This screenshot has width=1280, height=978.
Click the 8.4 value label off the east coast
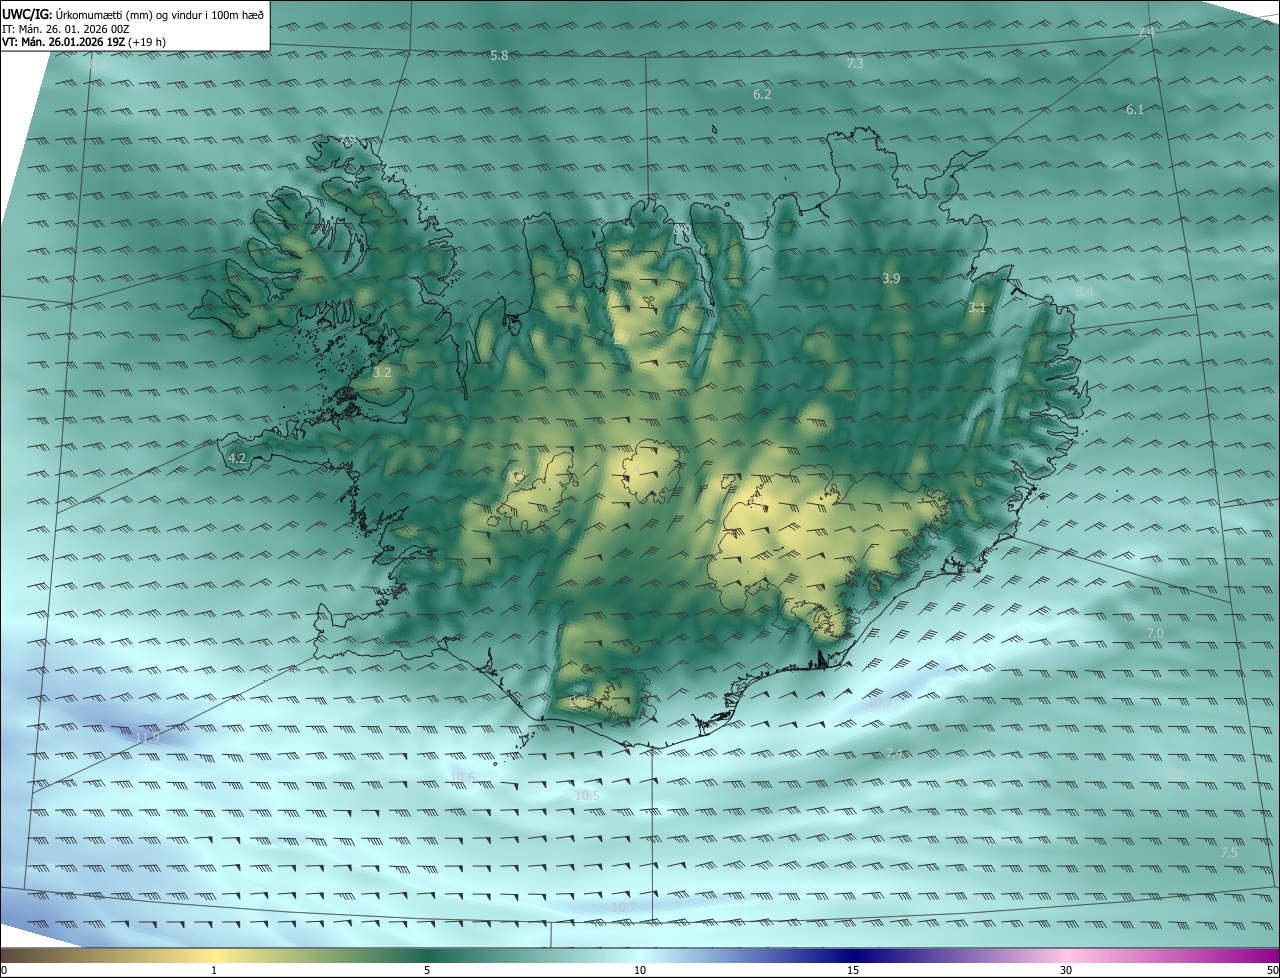click(x=1084, y=292)
